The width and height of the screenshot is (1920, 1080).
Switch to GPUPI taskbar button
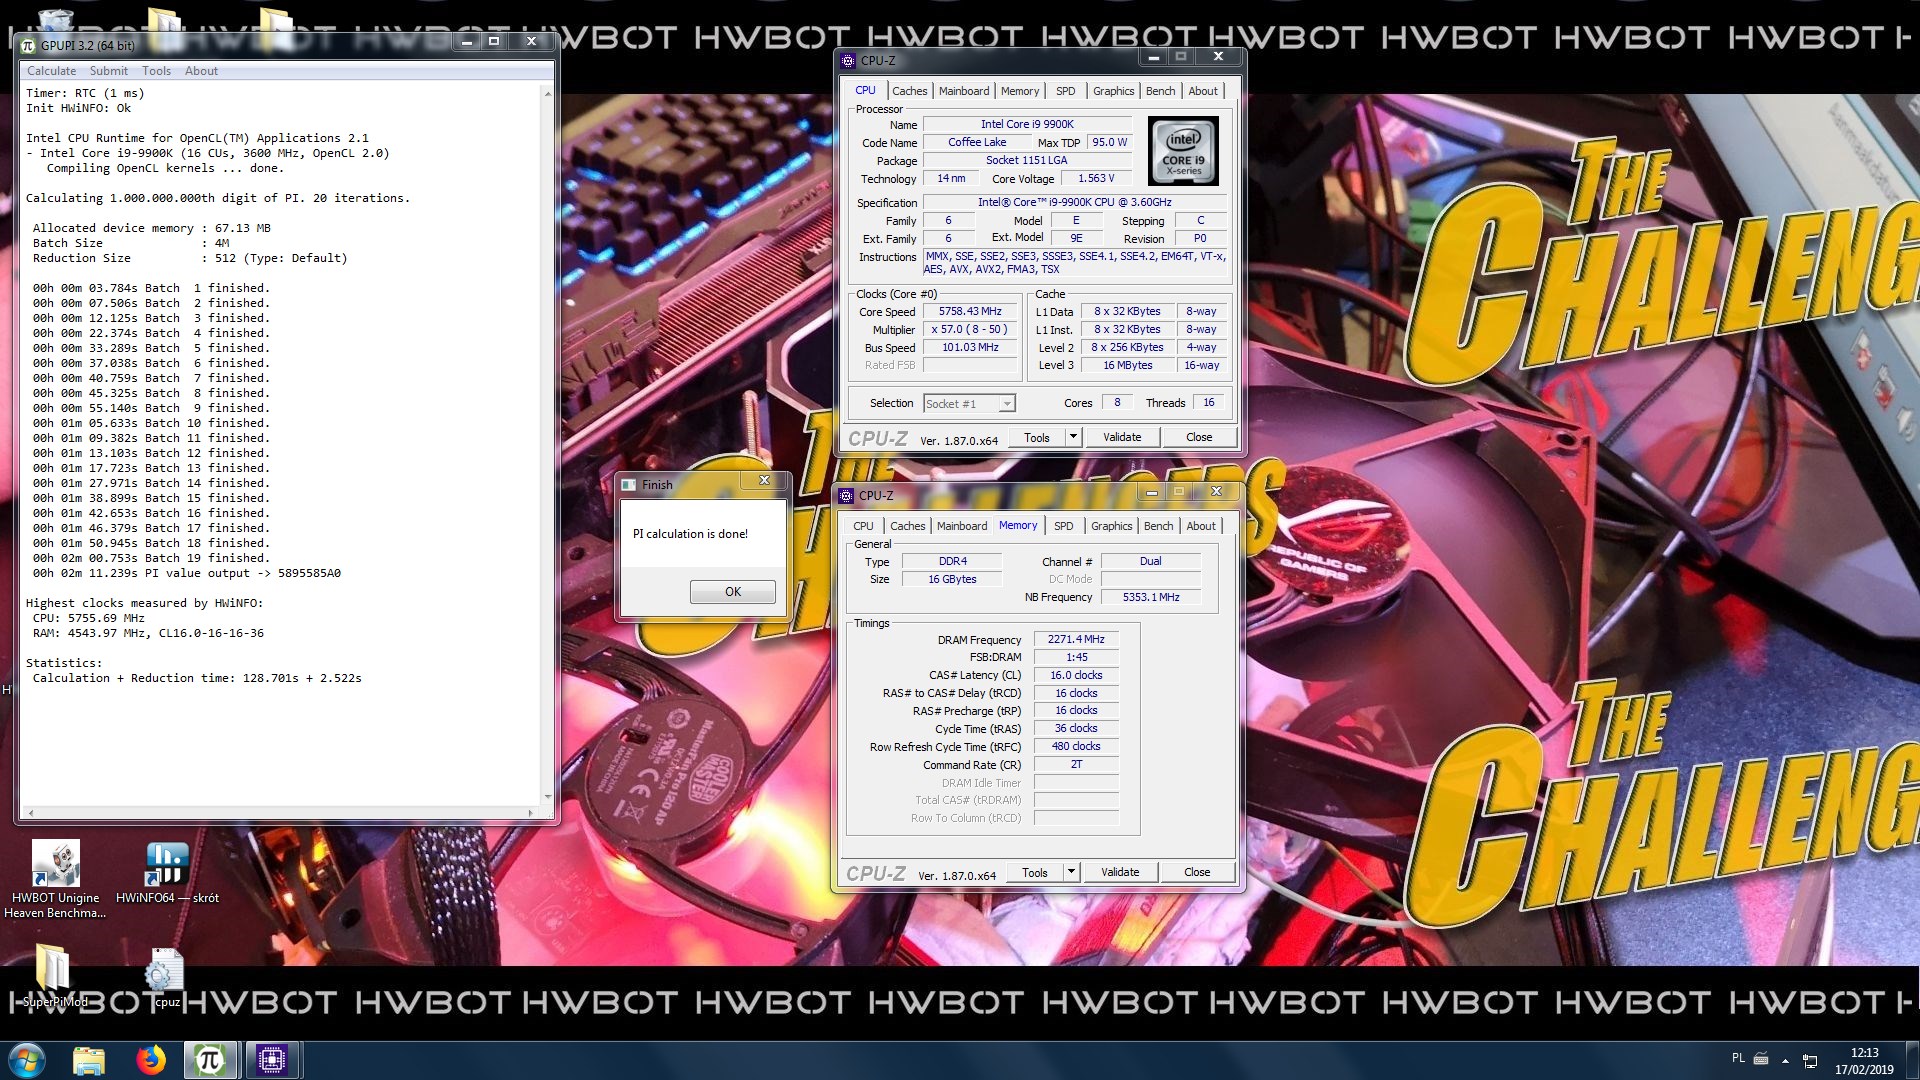click(210, 1059)
